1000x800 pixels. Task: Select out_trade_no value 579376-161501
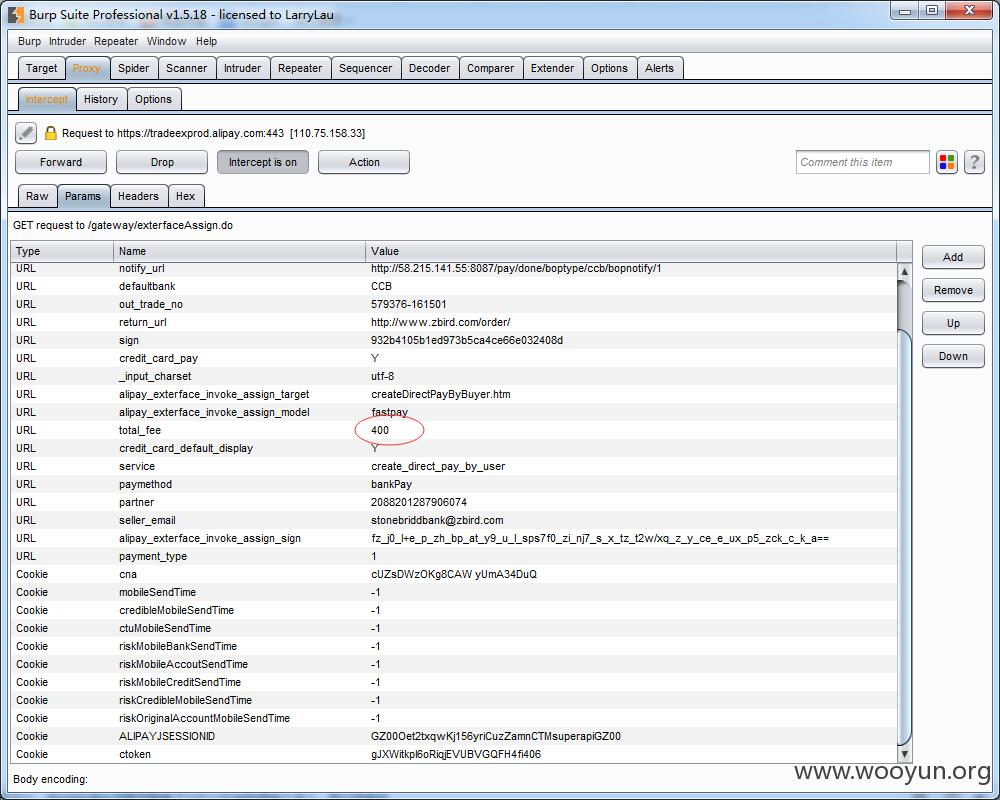tap(409, 304)
